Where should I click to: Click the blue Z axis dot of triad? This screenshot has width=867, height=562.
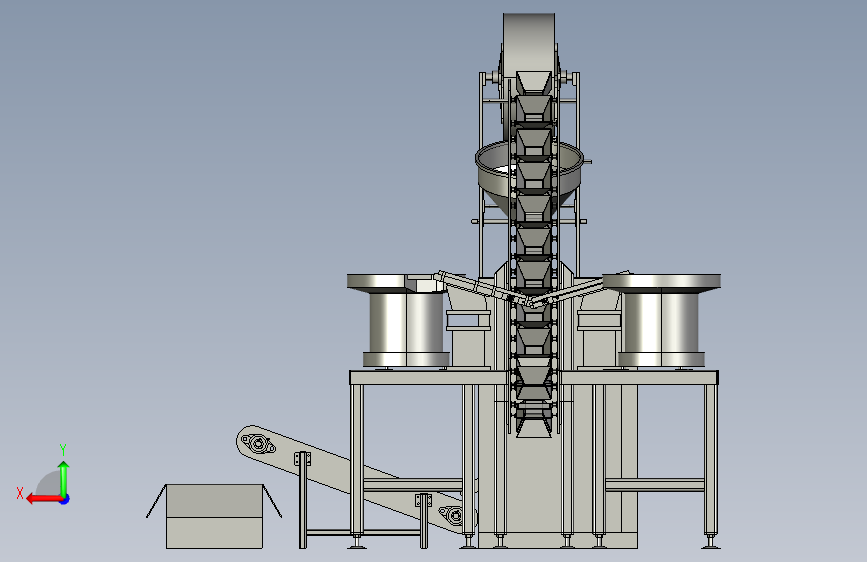click(65, 499)
